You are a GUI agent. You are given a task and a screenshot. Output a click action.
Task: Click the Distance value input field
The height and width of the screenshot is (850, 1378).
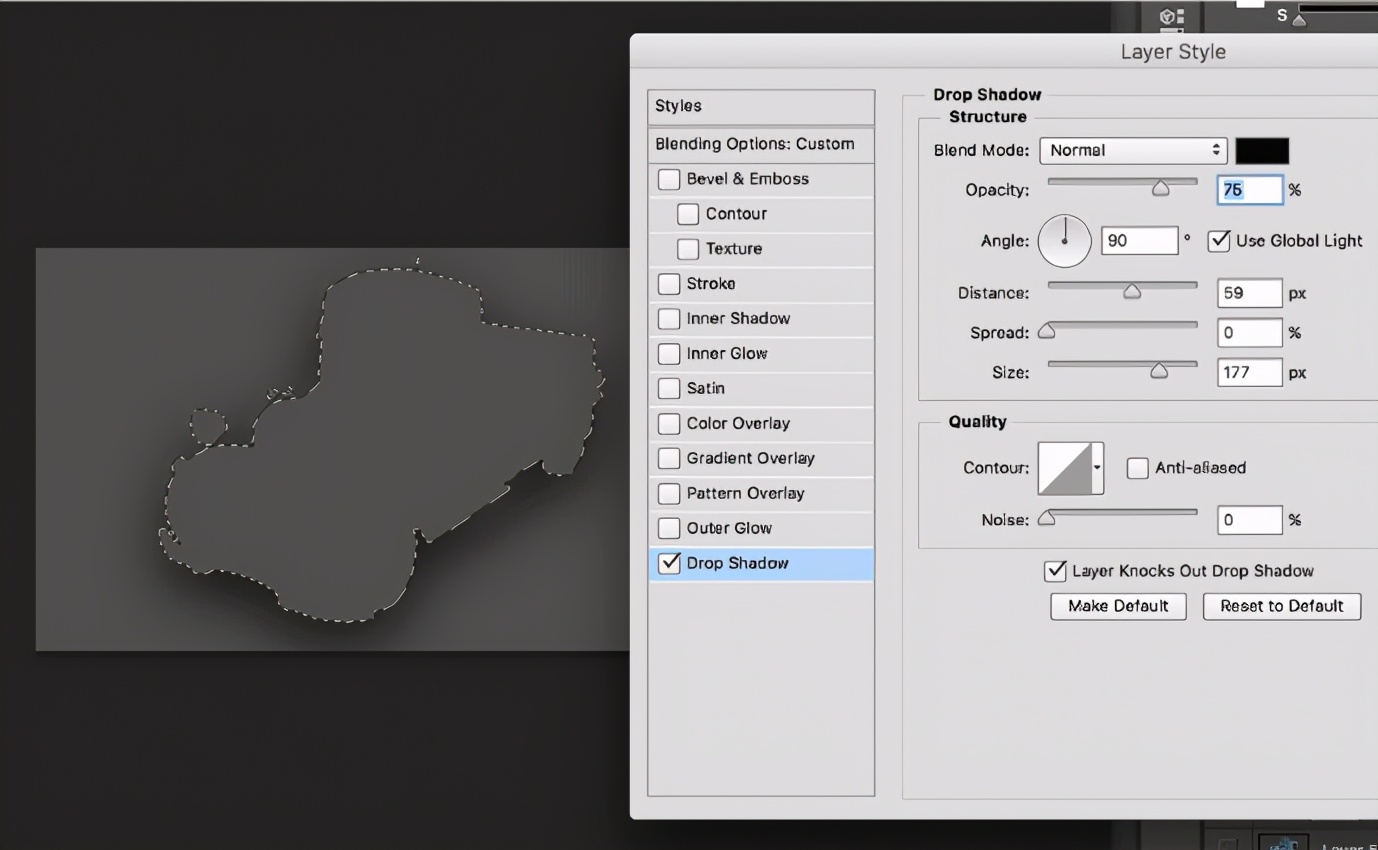pyautogui.click(x=1249, y=293)
